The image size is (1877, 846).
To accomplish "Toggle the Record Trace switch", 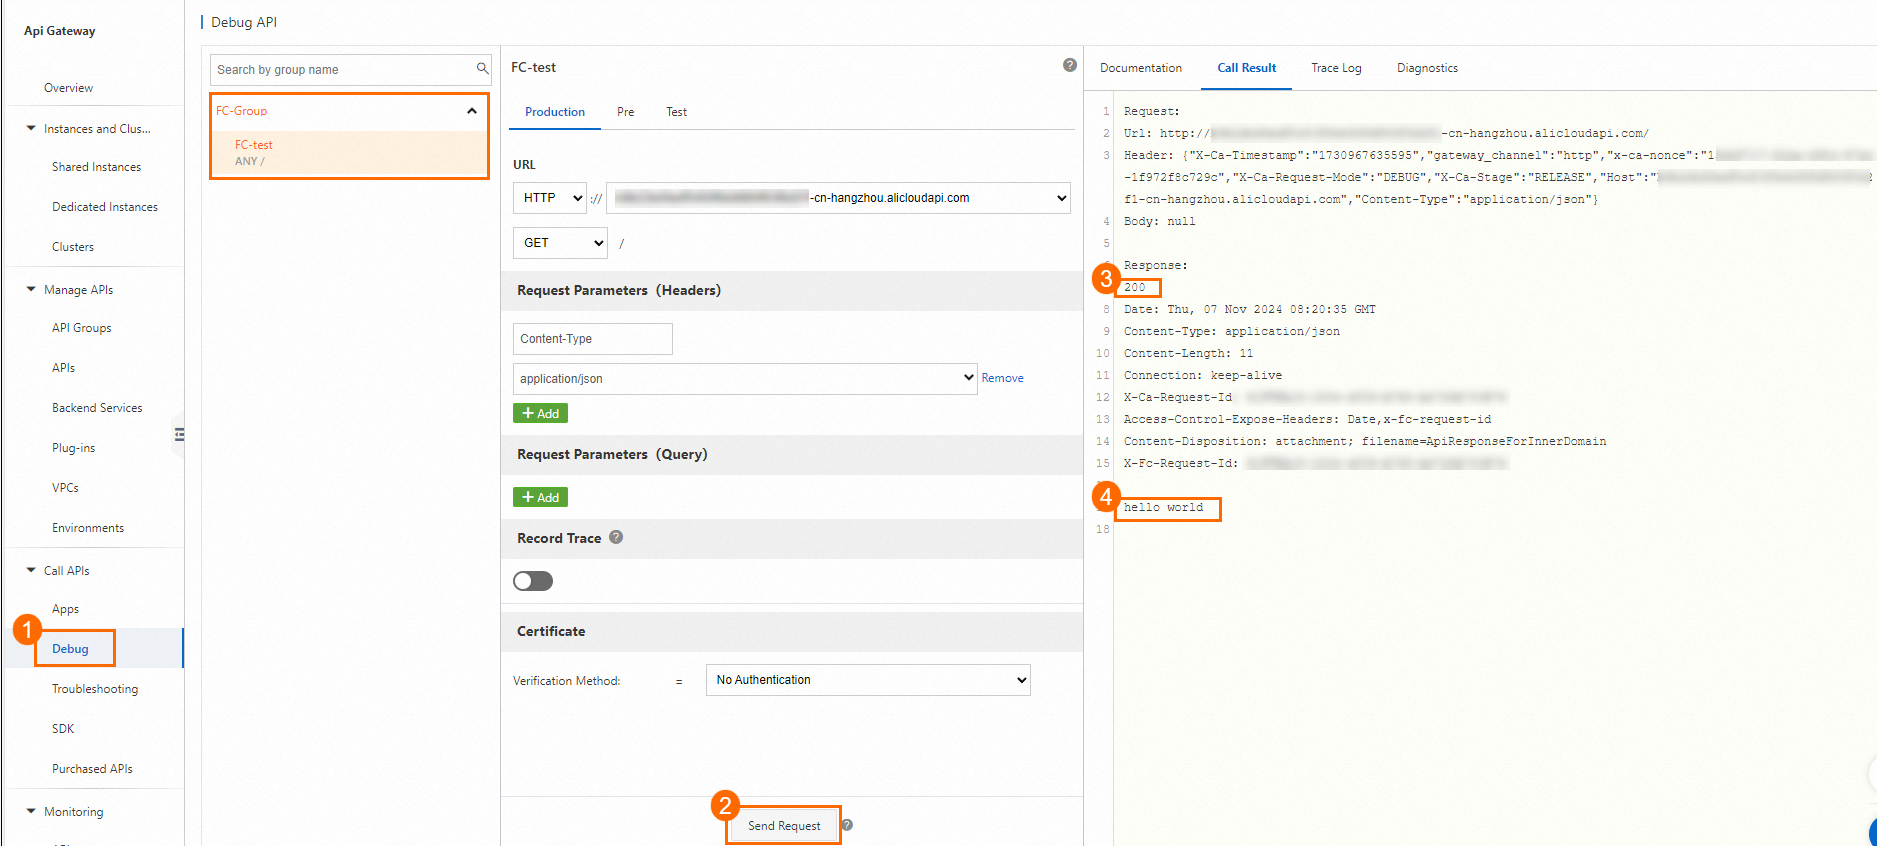I will pyautogui.click(x=533, y=581).
